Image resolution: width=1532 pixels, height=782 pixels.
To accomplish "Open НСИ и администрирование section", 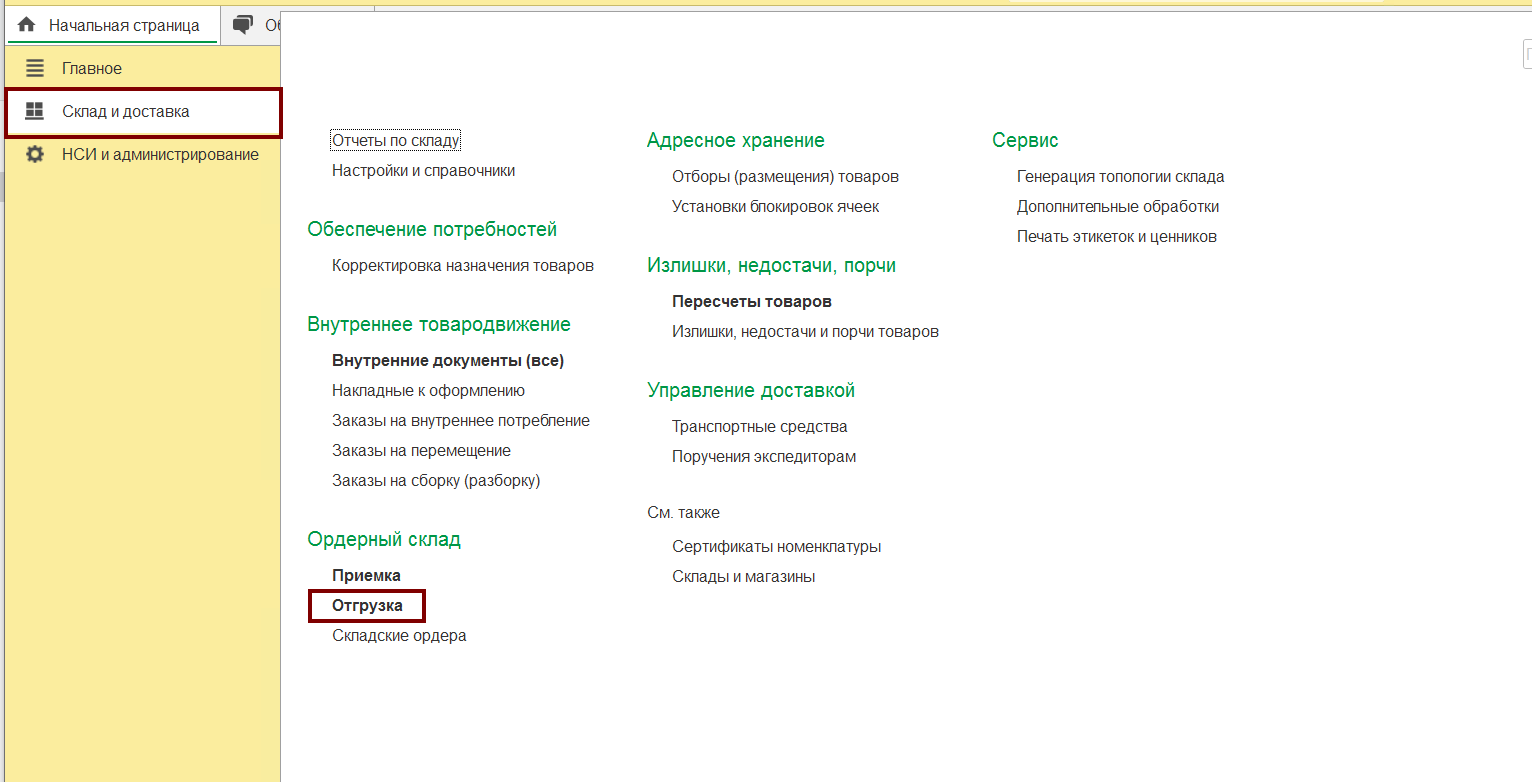I will pyautogui.click(x=142, y=155).
